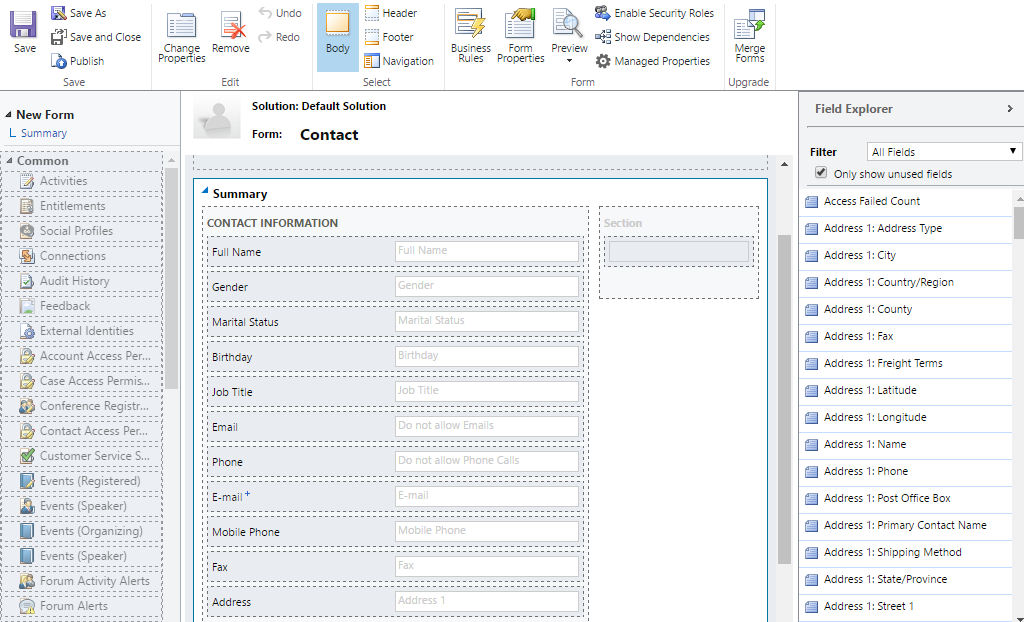The image size is (1024, 622).
Task: Open Business Rules
Action: 471,37
